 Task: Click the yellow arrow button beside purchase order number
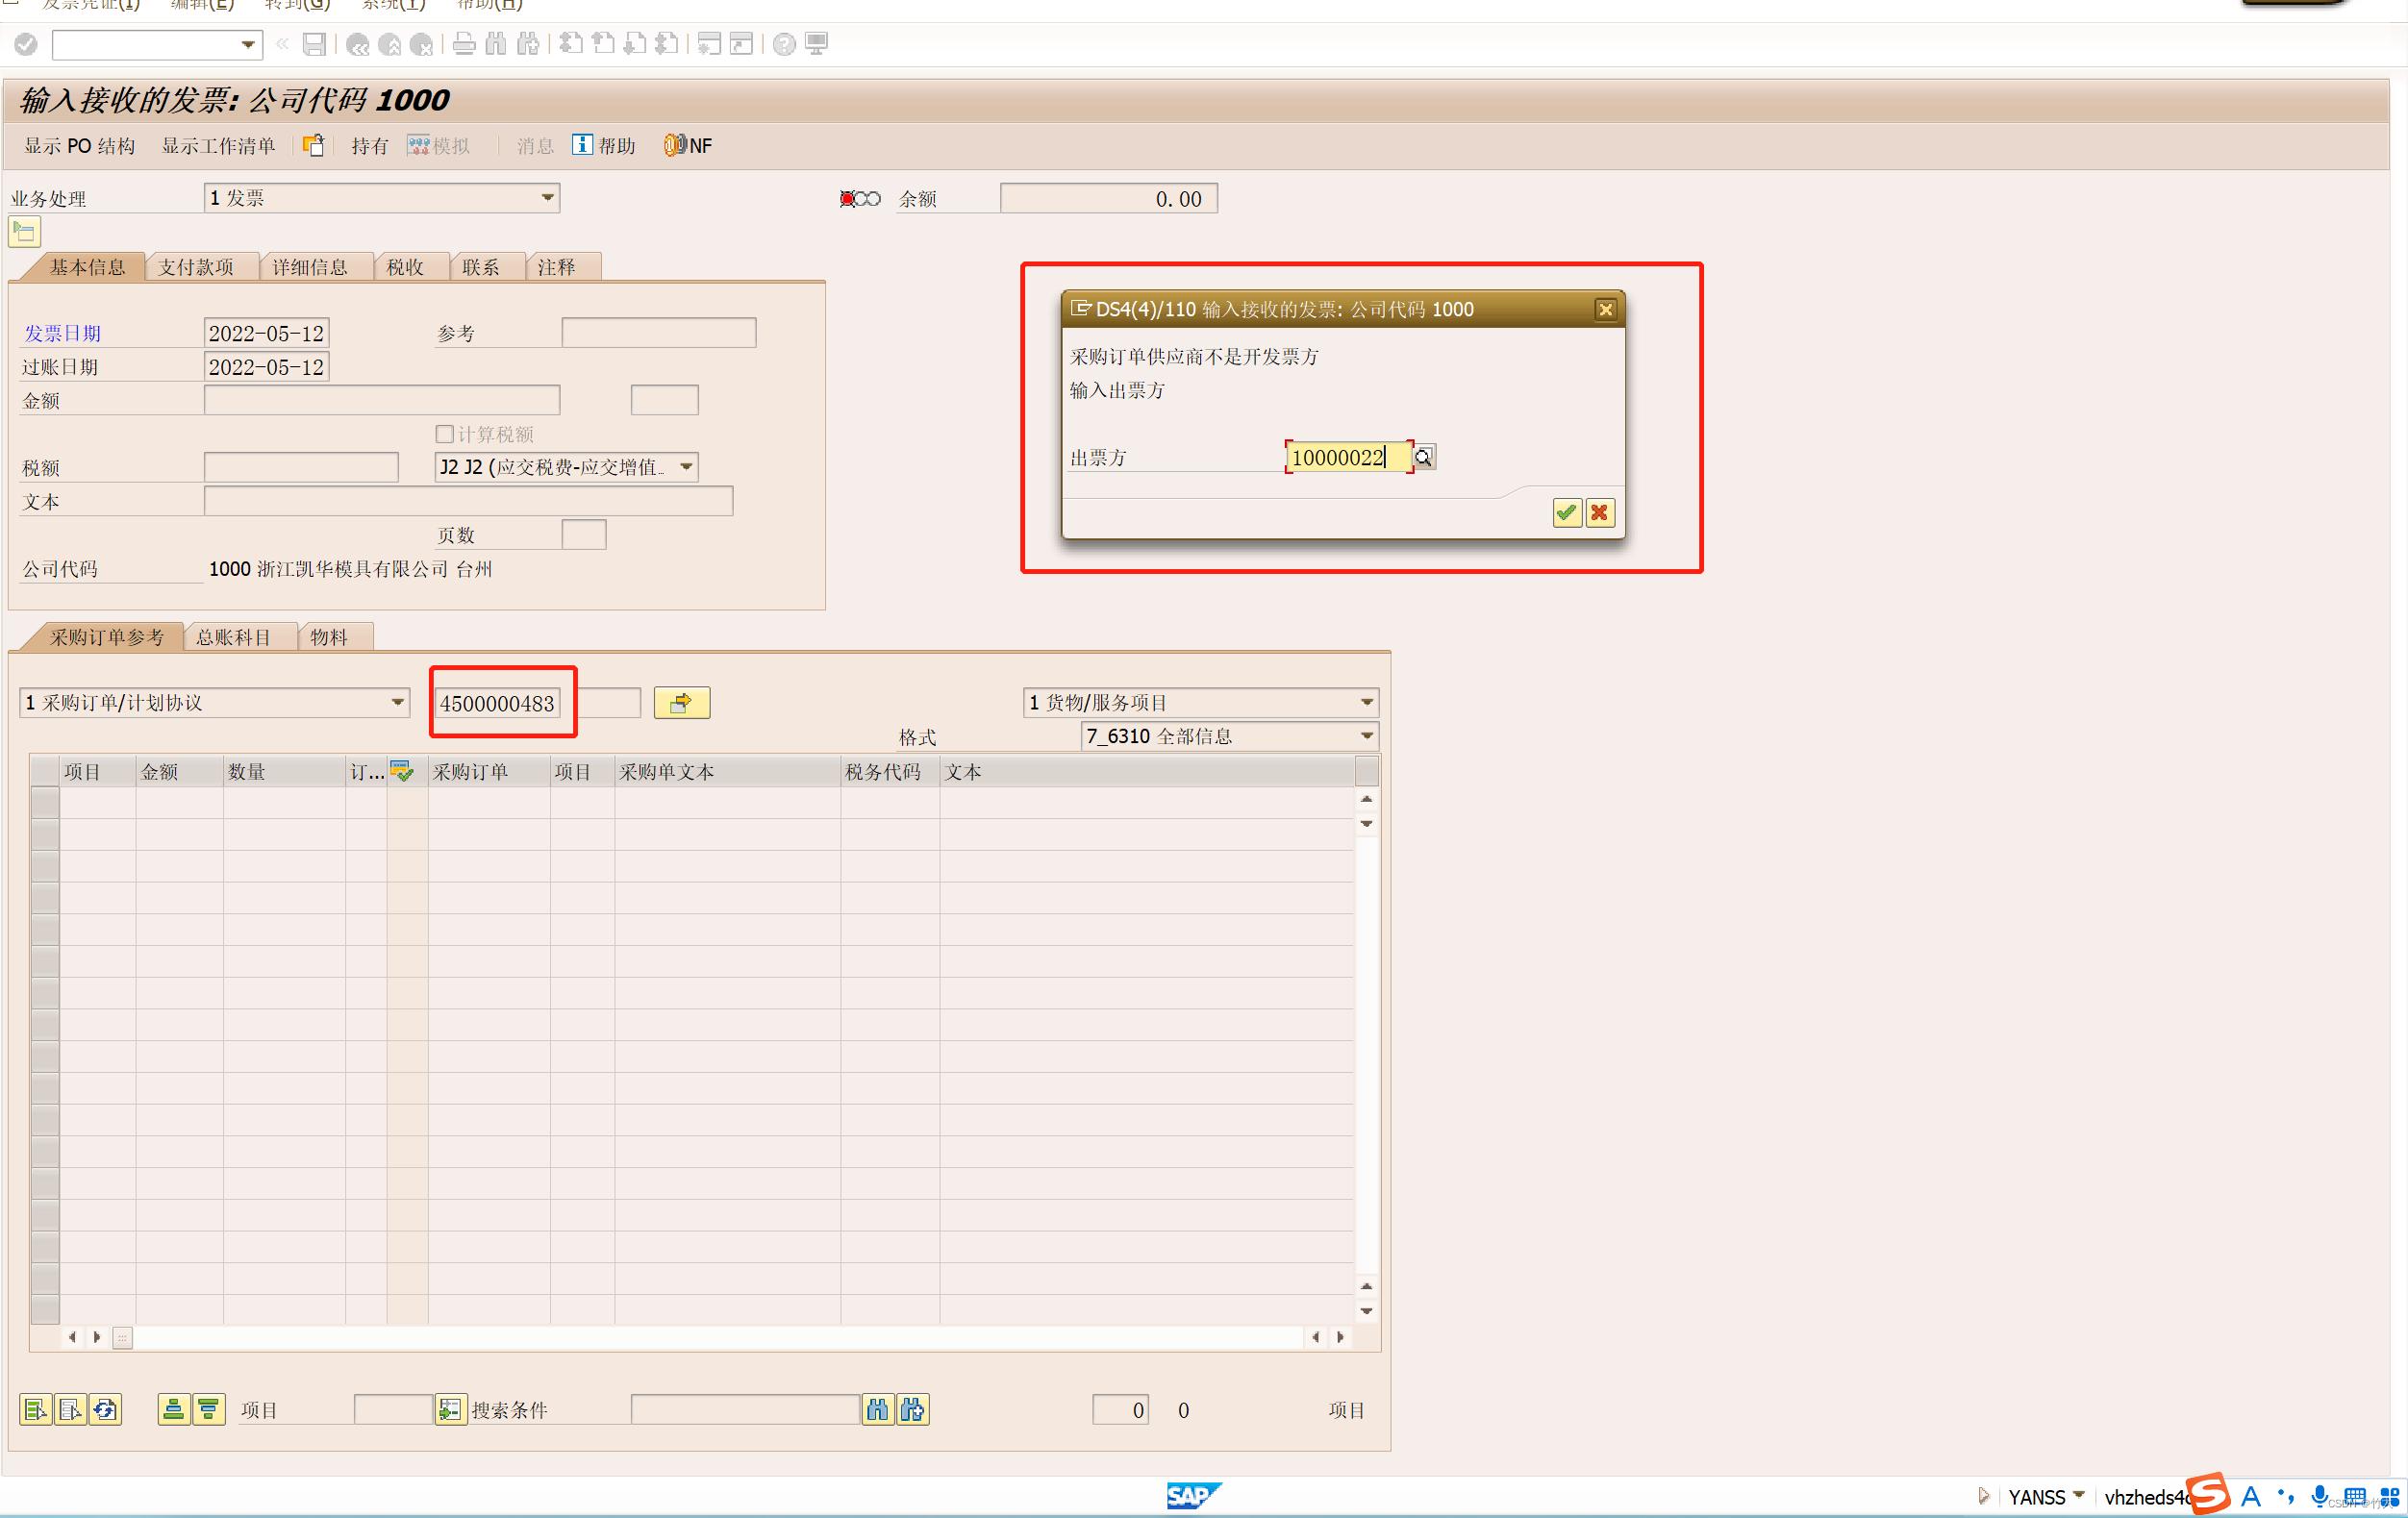click(x=681, y=703)
